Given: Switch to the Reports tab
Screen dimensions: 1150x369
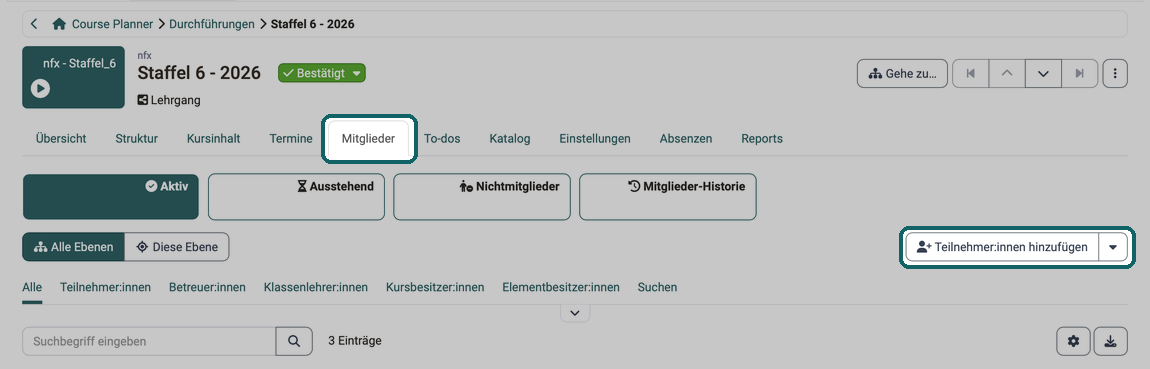Looking at the screenshot, I should (762, 139).
